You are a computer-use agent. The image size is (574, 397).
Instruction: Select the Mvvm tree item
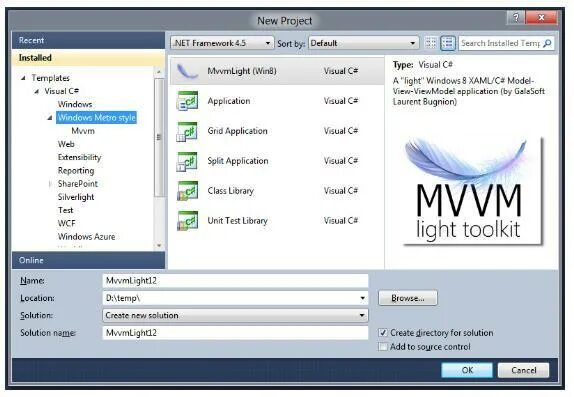83,131
